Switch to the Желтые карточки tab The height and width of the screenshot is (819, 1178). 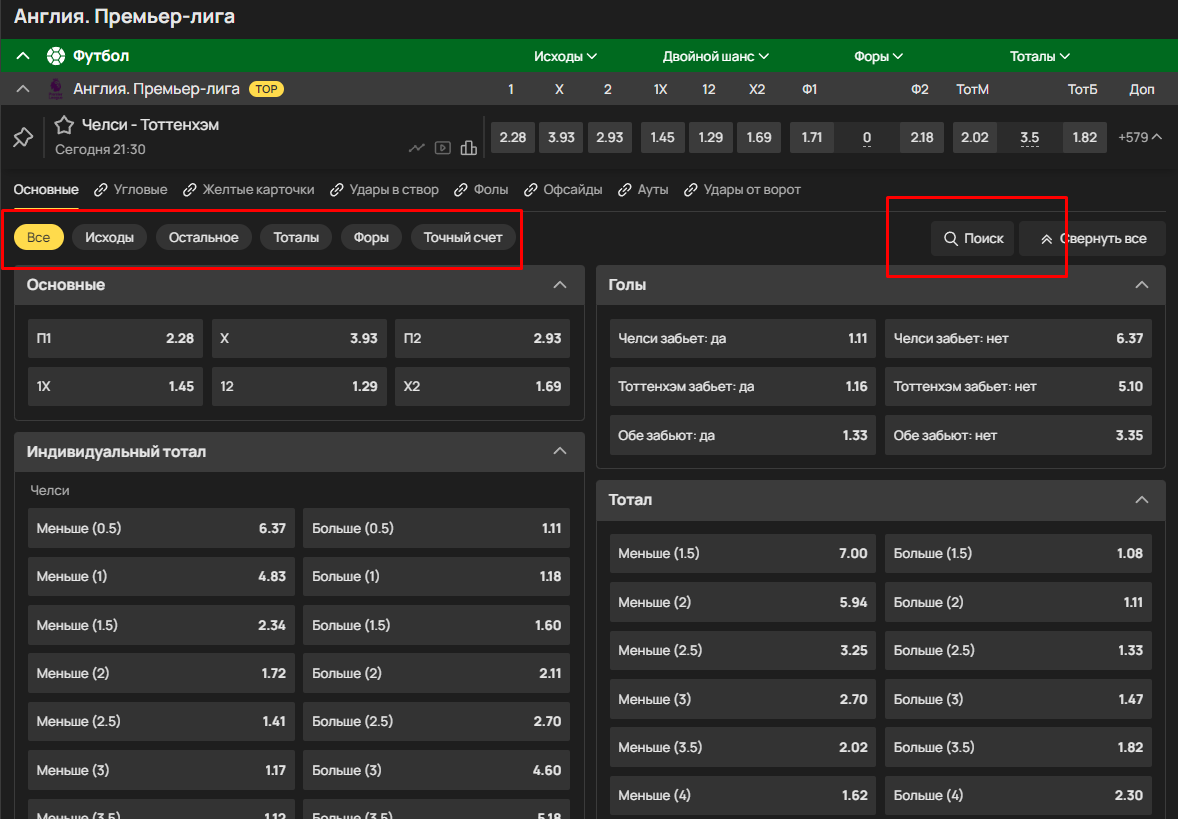click(249, 189)
